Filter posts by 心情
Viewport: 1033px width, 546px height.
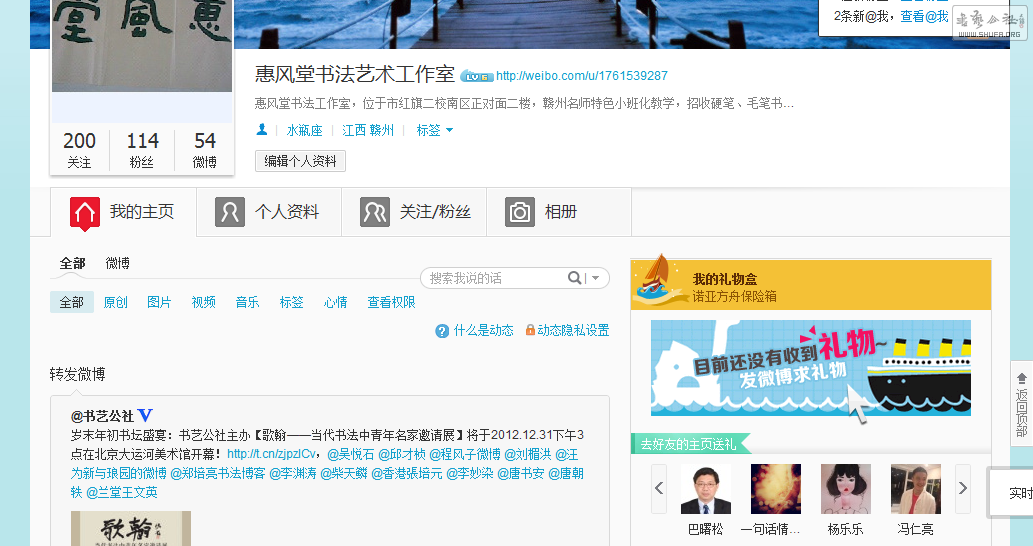[x=335, y=302]
